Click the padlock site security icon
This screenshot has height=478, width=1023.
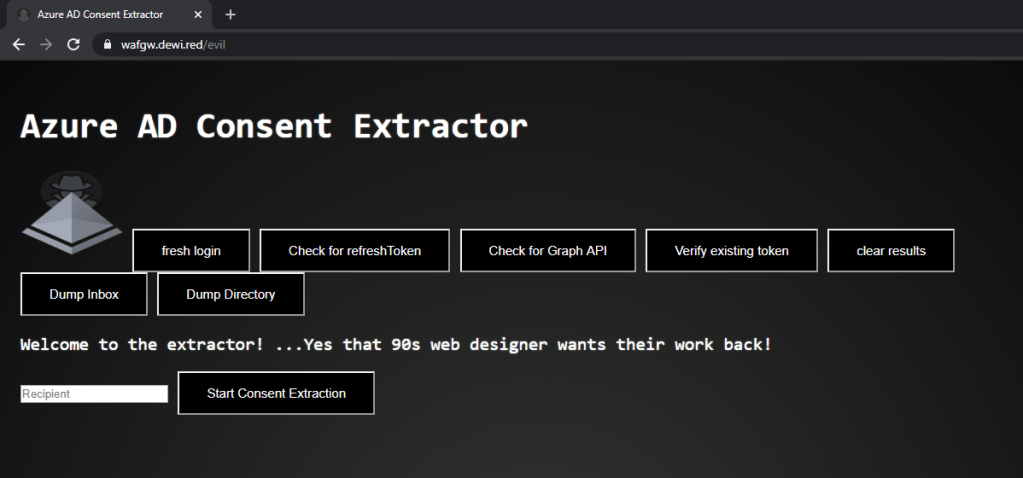[x=108, y=45]
